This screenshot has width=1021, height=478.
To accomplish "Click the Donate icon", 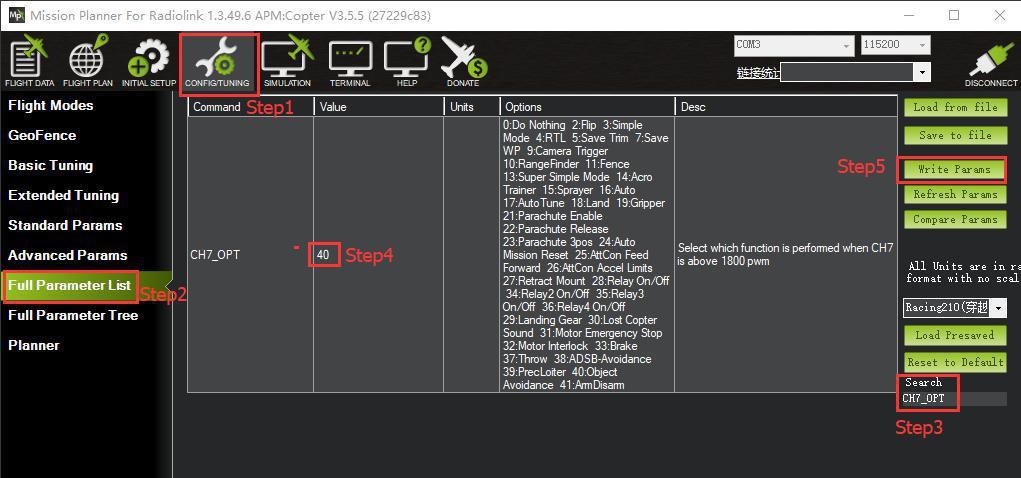I will [463, 62].
